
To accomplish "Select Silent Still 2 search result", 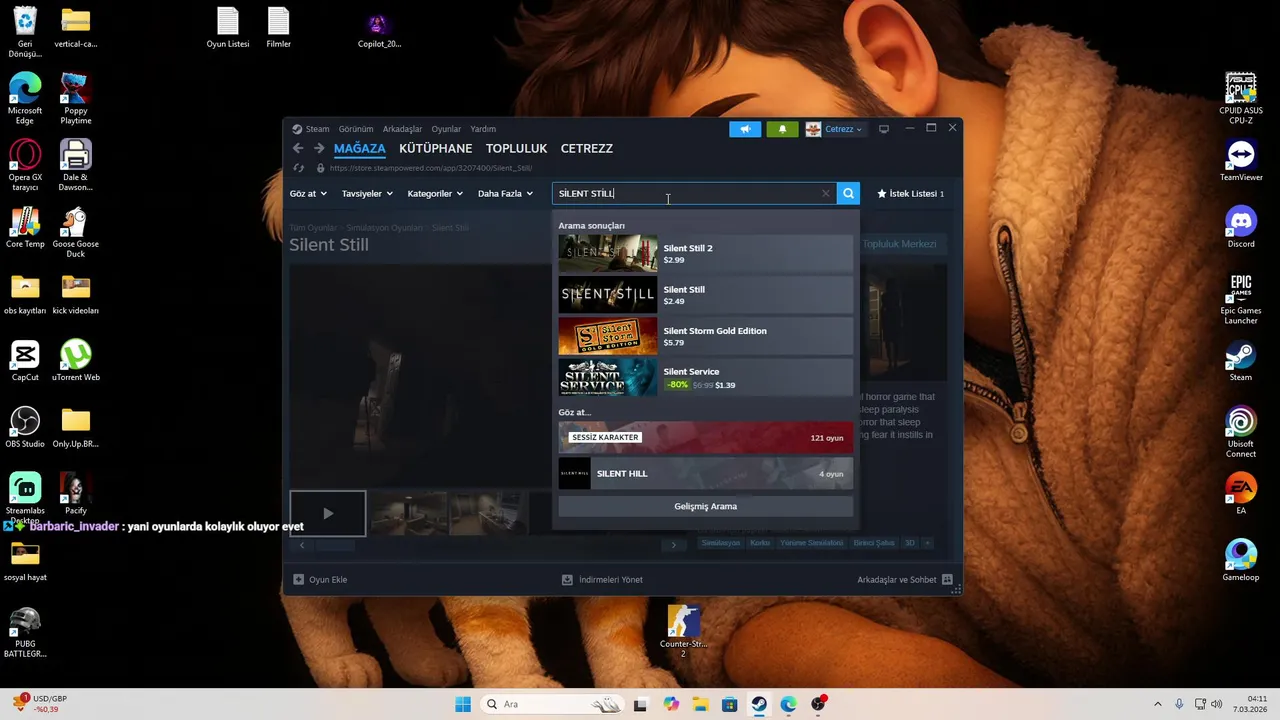I will [x=705, y=253].
